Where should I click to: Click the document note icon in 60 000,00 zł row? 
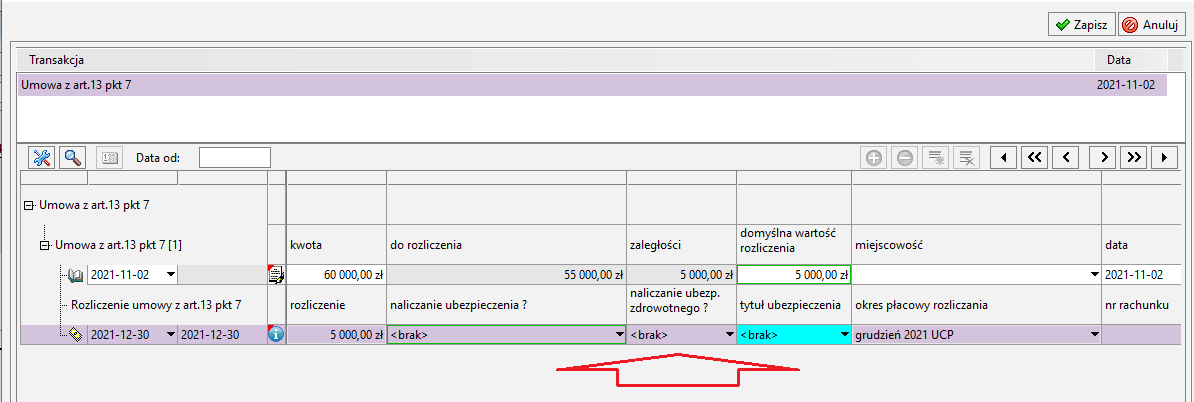pos(276,274)
